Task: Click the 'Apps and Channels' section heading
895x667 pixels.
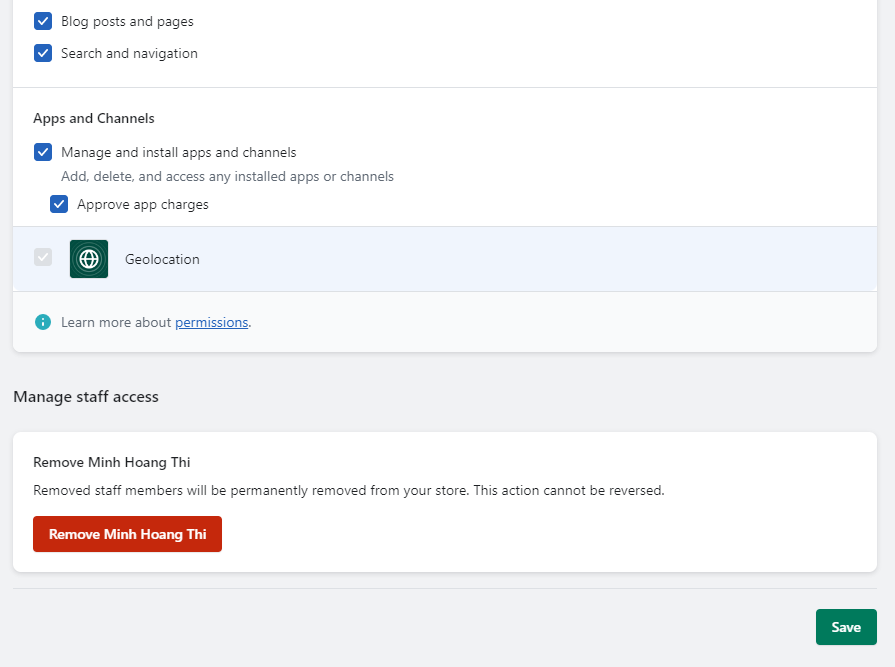Action: point(94,118)
